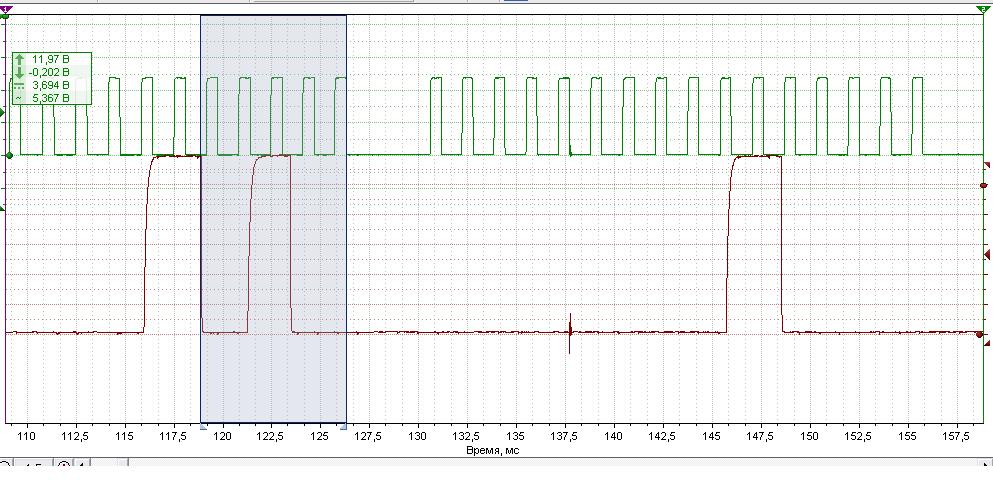Click the noise spike on the red trace
Image resolution: width=993 pixels, height=480 pixels.
[x=570, y=333]
